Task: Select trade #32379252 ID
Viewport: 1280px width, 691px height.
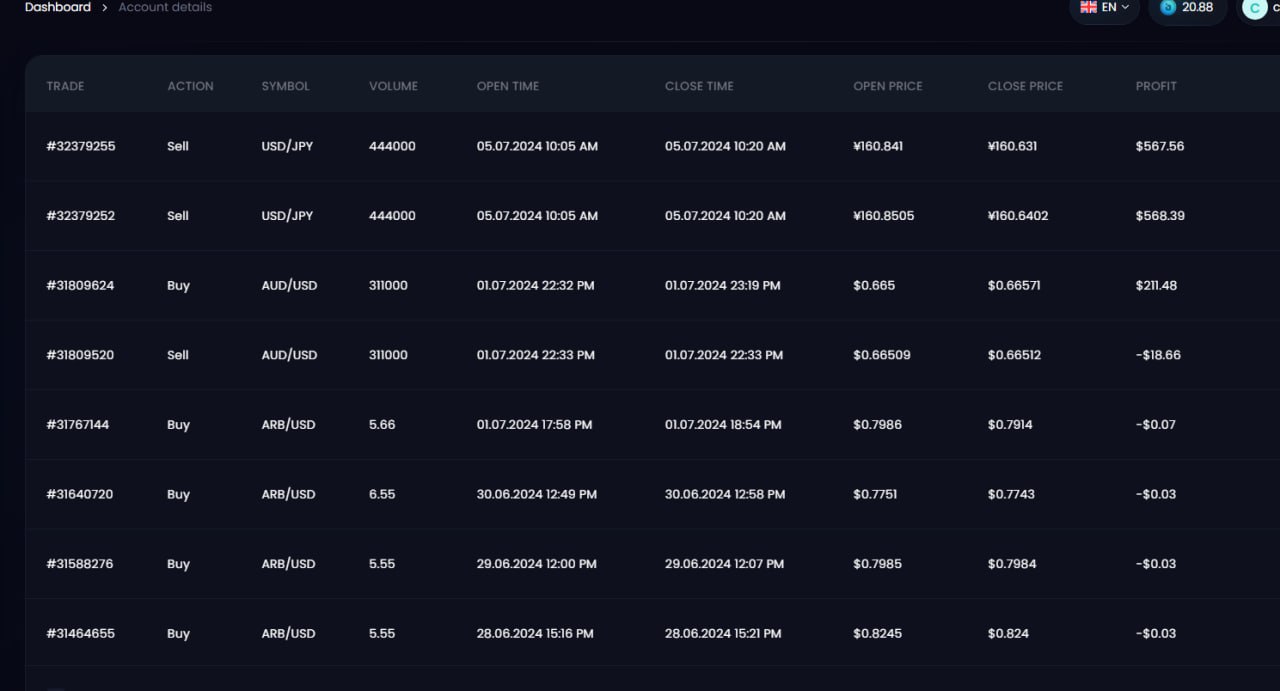Action: click(x=81, y=216)
